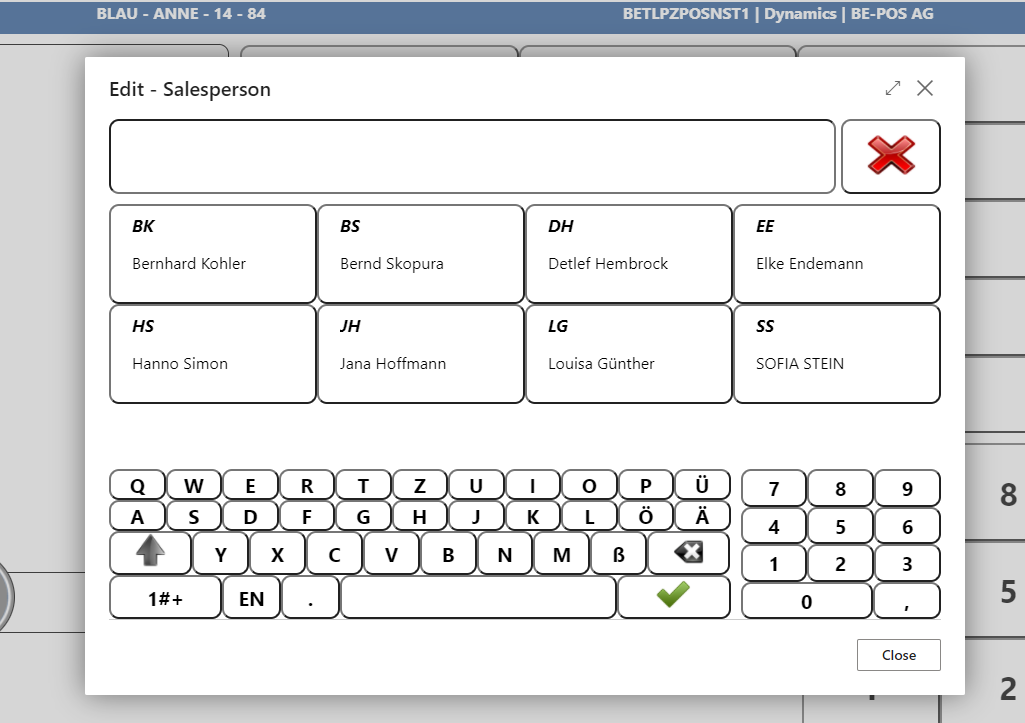This screenshot has width=1025, height=723.
Task: Select Jana Hoffmann tile
Action: point(420,354)
